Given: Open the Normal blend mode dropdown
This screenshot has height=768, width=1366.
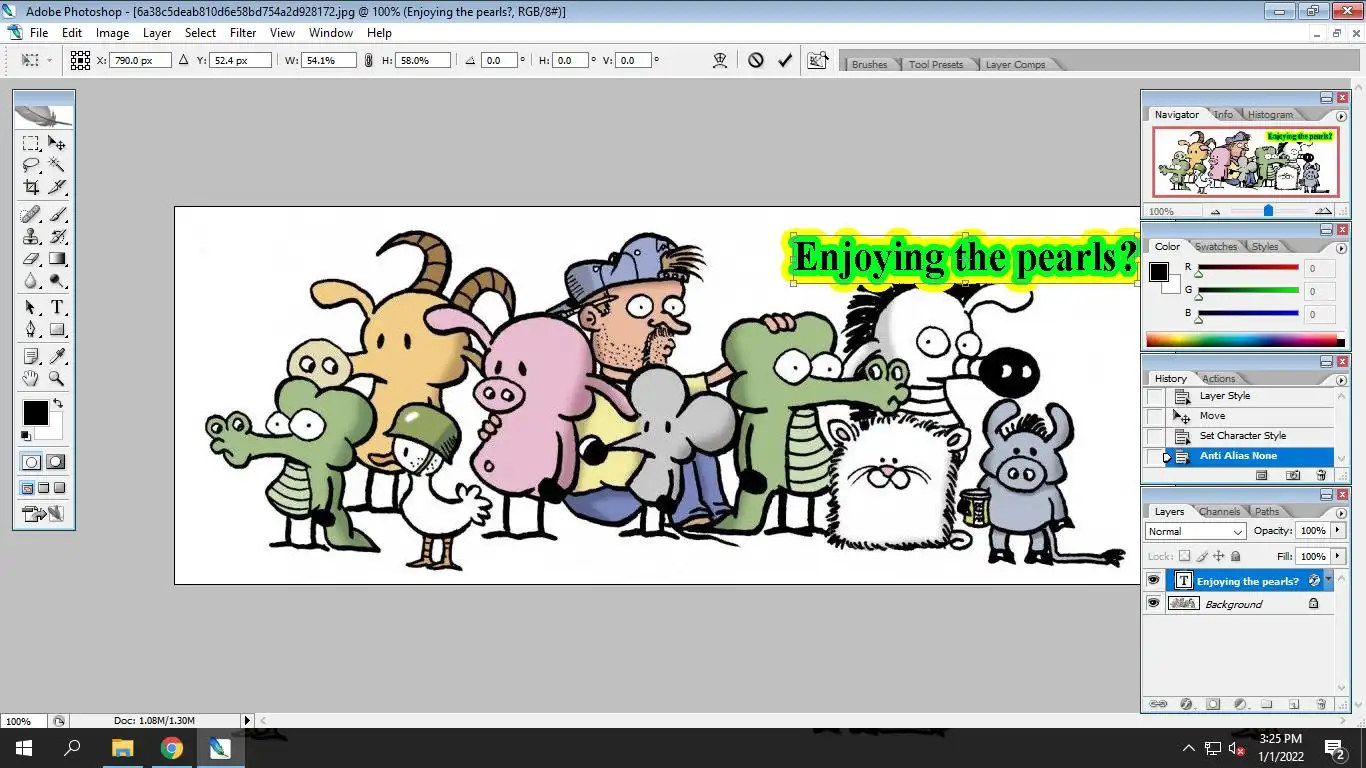Looking at the screenshot, I should coord(1195,531).
